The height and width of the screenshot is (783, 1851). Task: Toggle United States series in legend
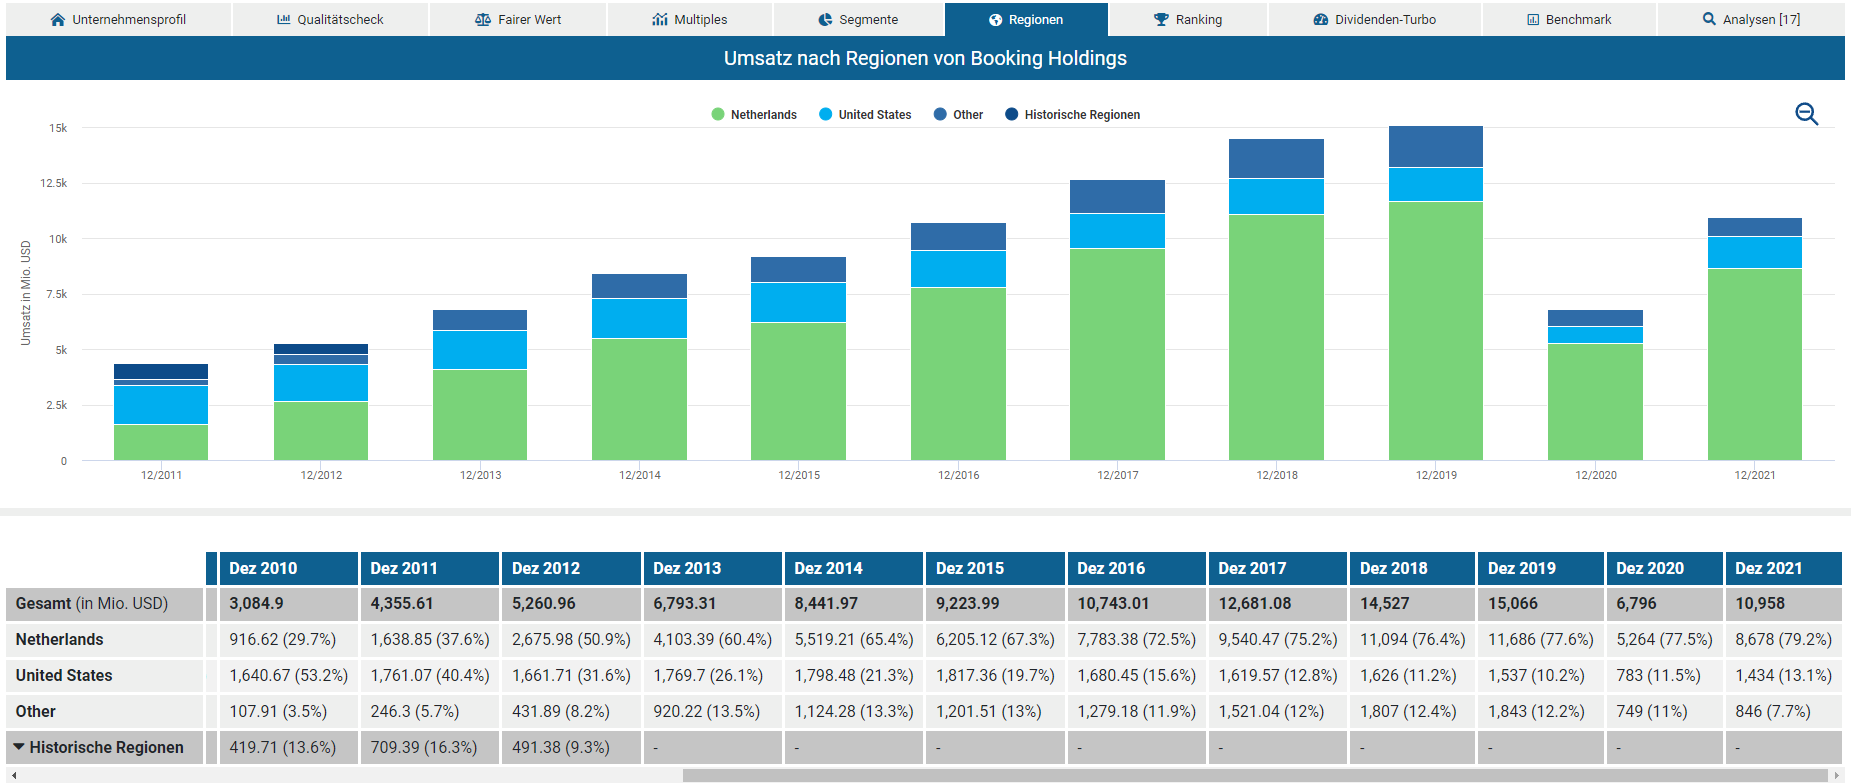click(x=874, y=115)
